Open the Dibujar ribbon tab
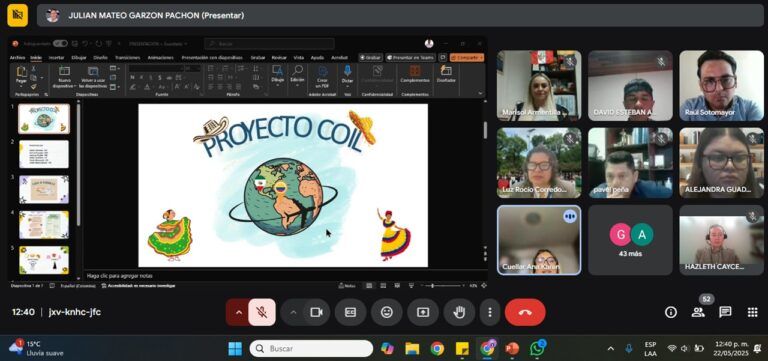This screenshot has width=768, height=361. pos(79,58)
